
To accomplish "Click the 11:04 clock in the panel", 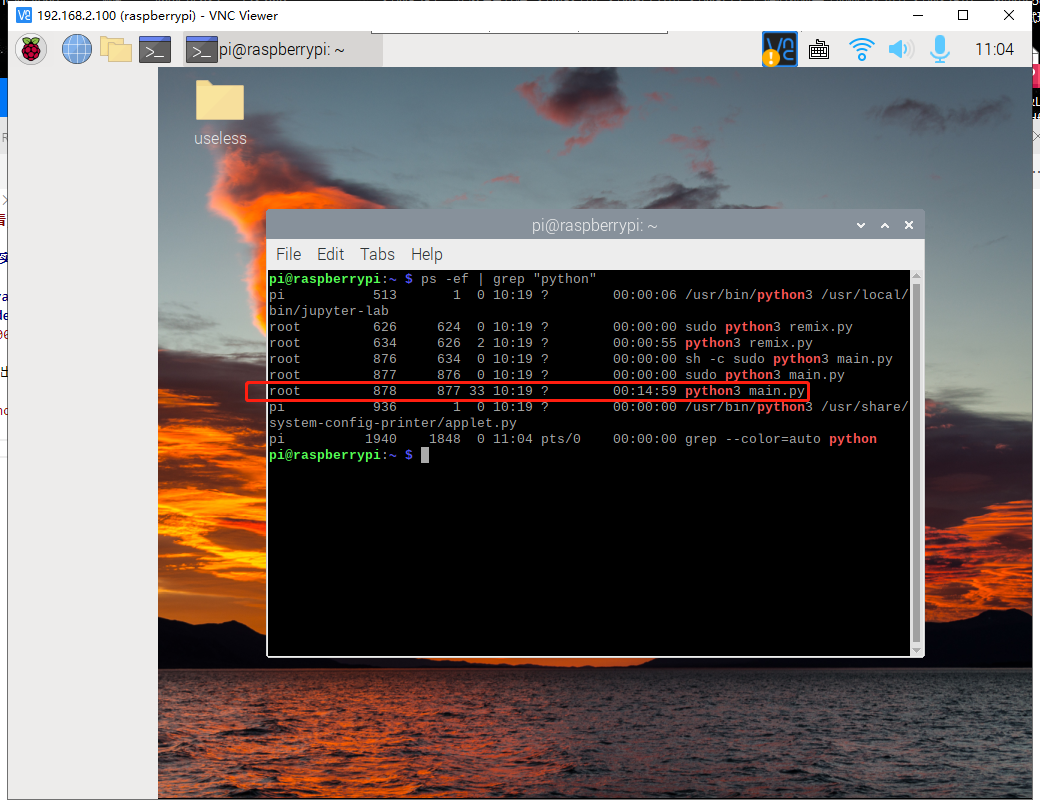I will [994, 49].
